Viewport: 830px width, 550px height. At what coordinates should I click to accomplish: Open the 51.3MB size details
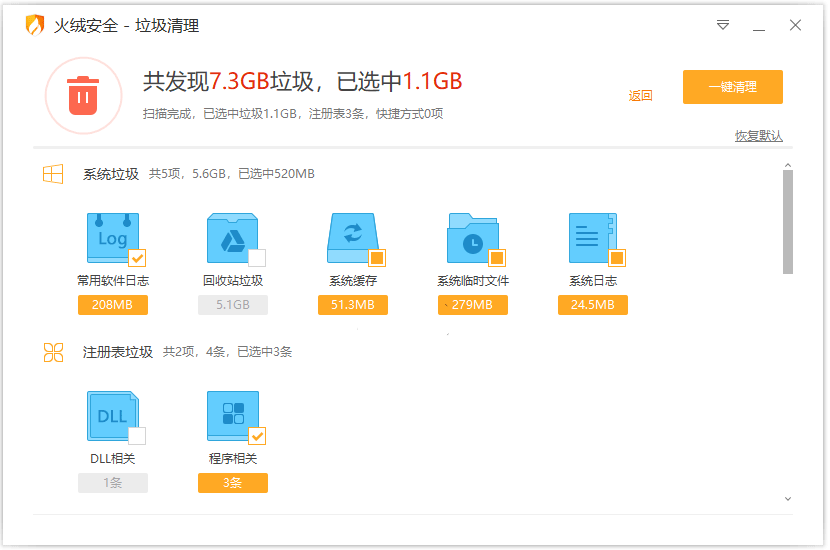tap(353, 305)
